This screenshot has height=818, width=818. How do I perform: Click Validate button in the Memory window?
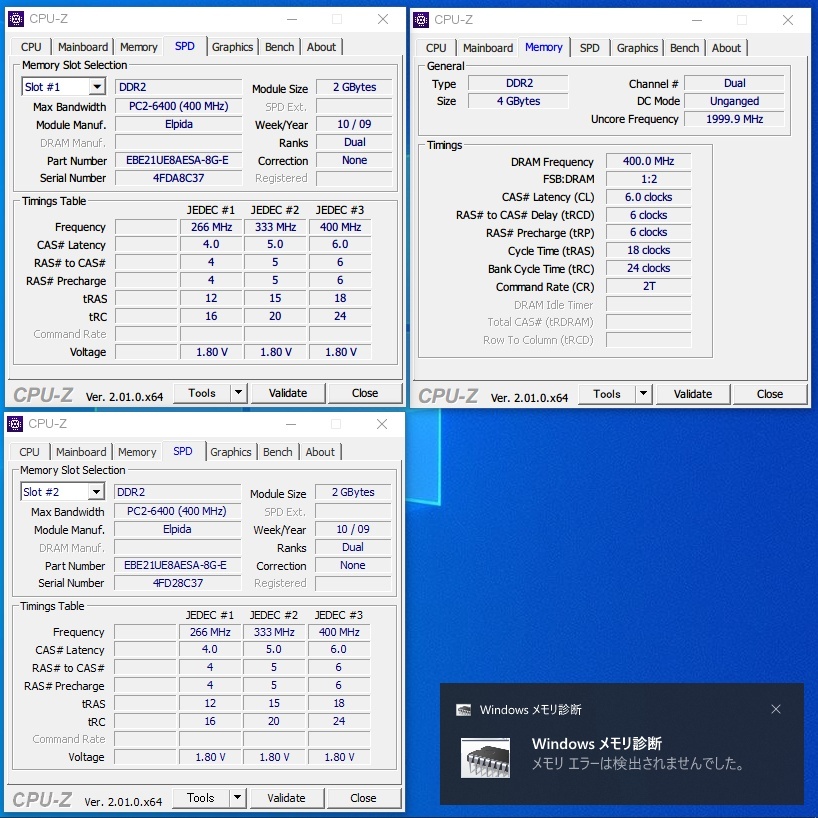[x=693, y=394]
